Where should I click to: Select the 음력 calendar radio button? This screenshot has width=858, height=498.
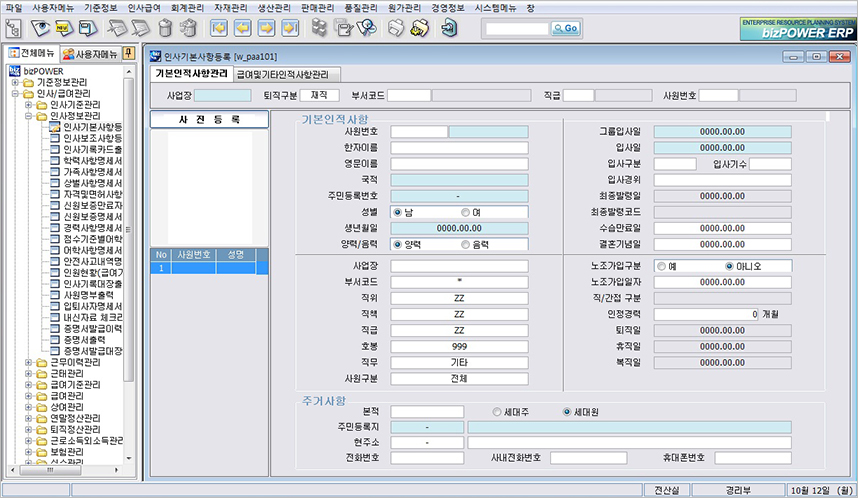coord(465,245)
